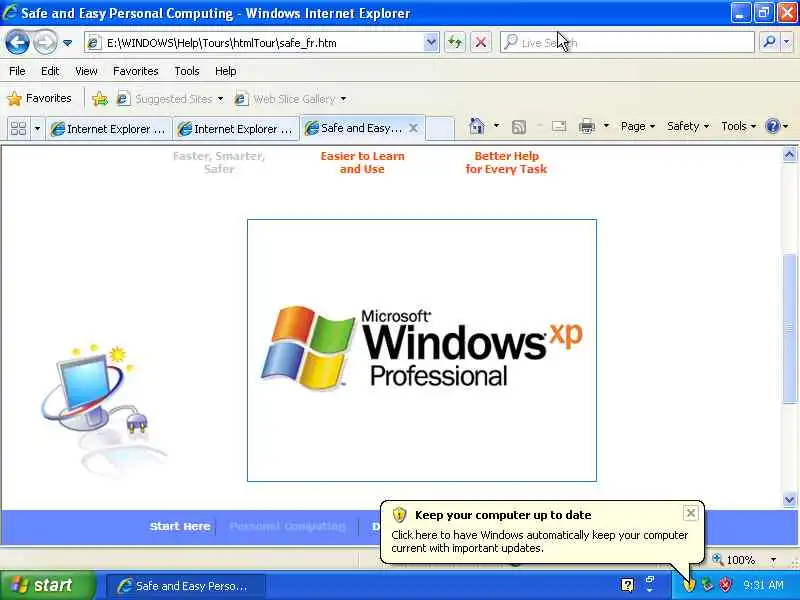
Task: Click the Personal Computing tour bar link
Action: 287,526
